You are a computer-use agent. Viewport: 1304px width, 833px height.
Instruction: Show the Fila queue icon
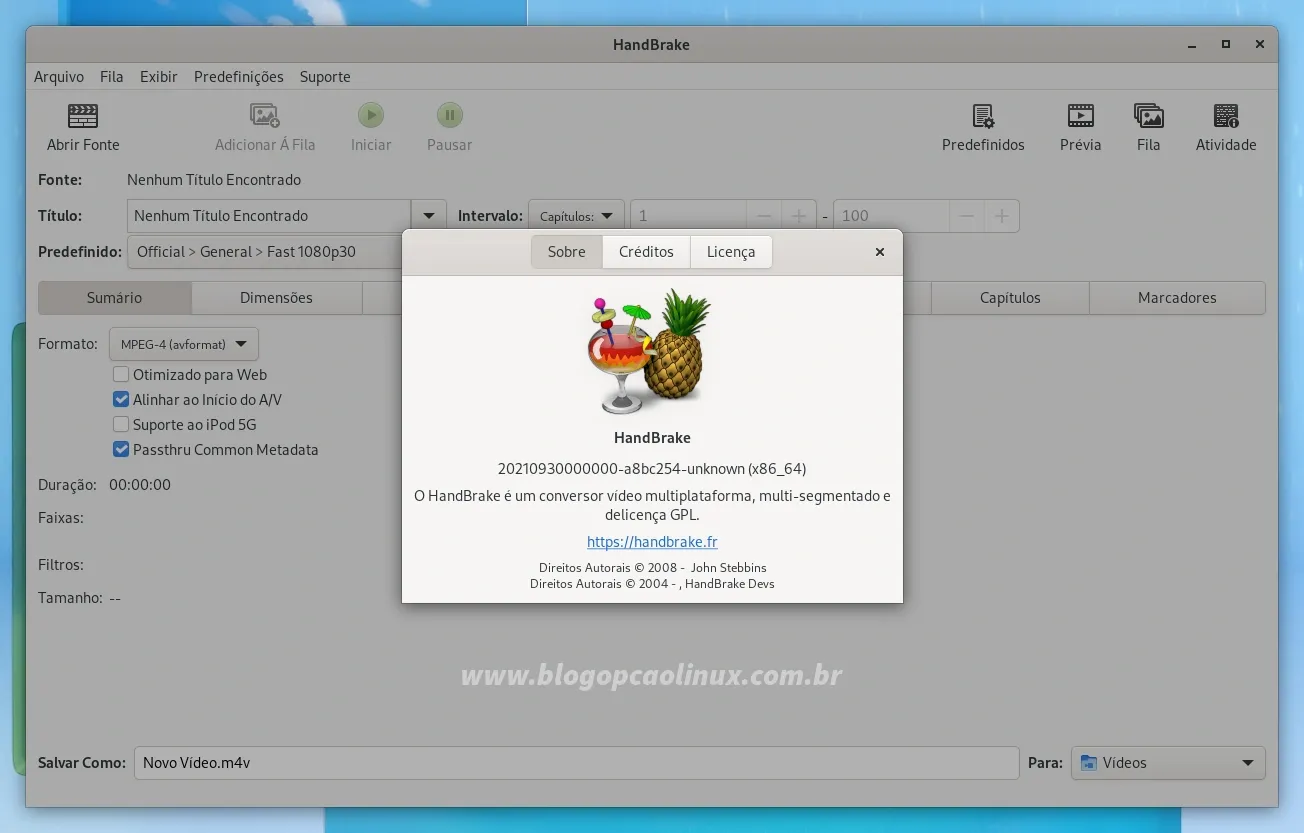pyautogui.click(x=1149, y=116)
